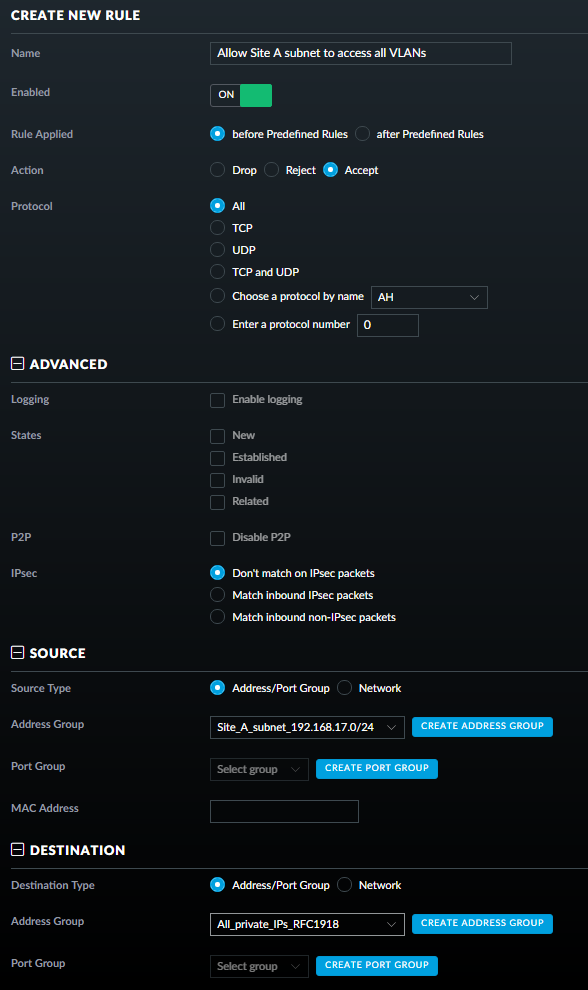Select Match inbound IPsec packets
Image resolution: width=588 pixels, height=990 pixels.
tap(217, 595)
